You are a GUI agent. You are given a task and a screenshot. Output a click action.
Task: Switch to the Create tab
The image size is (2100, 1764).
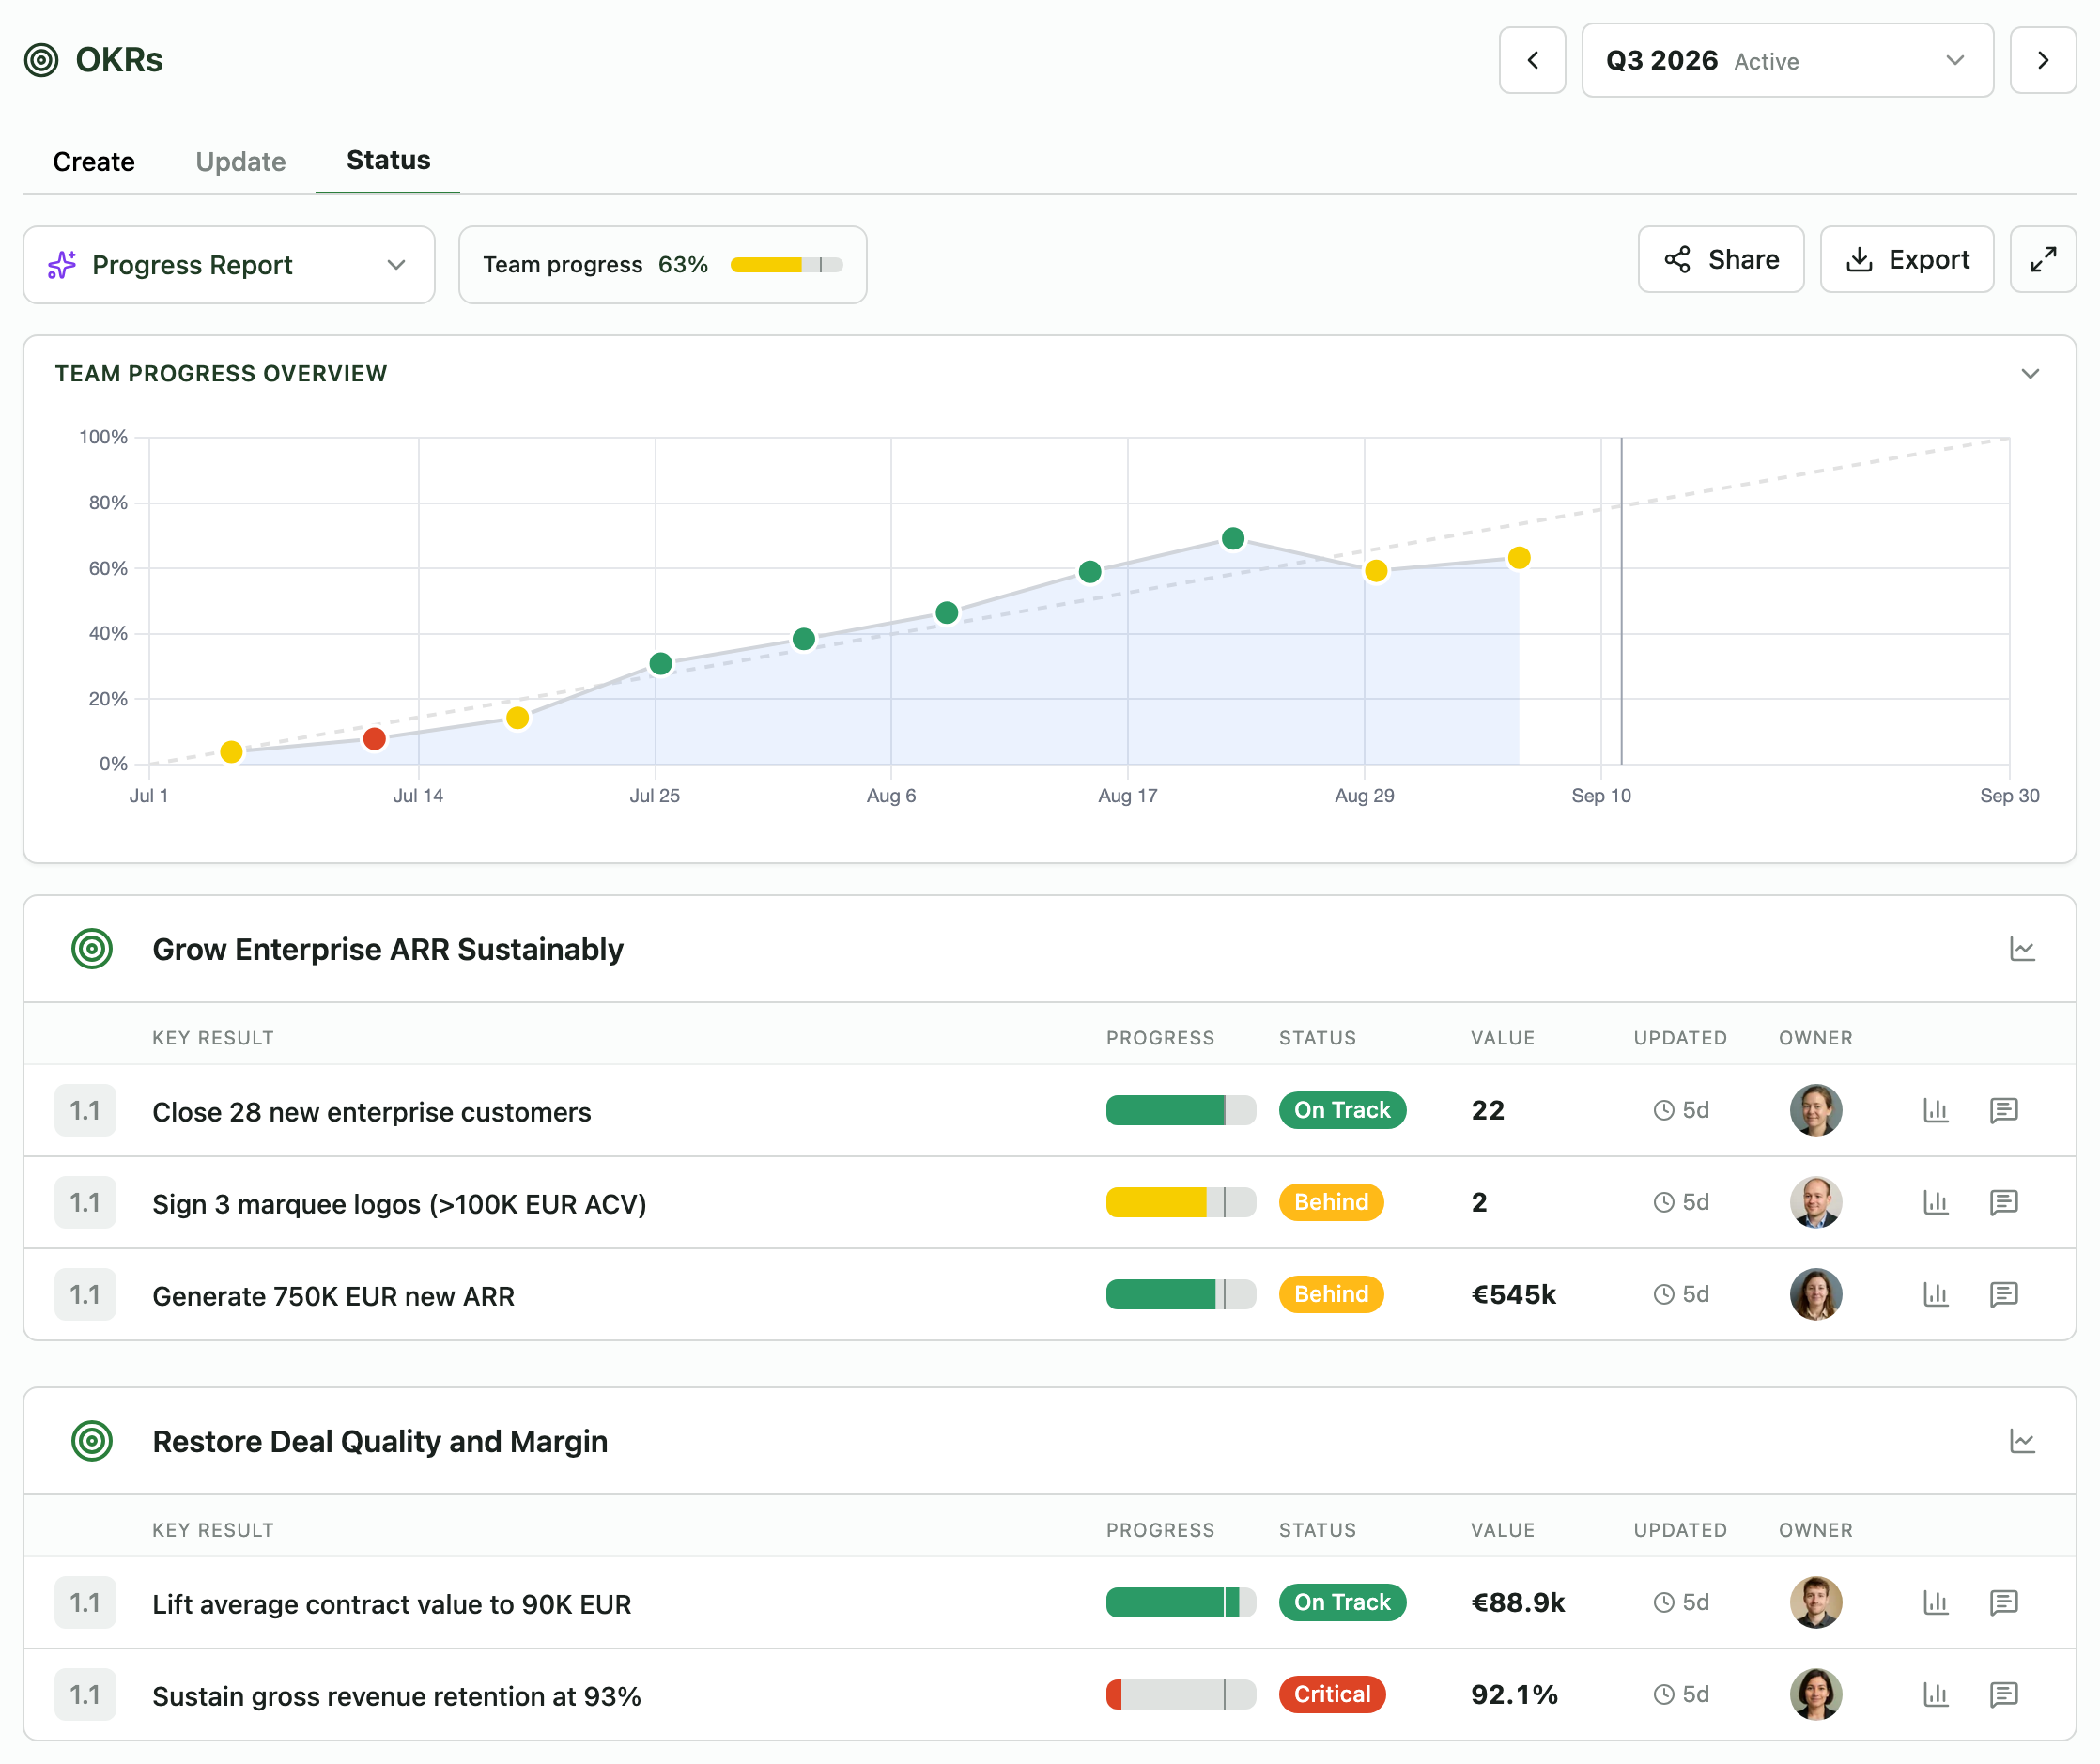point(94,161)
